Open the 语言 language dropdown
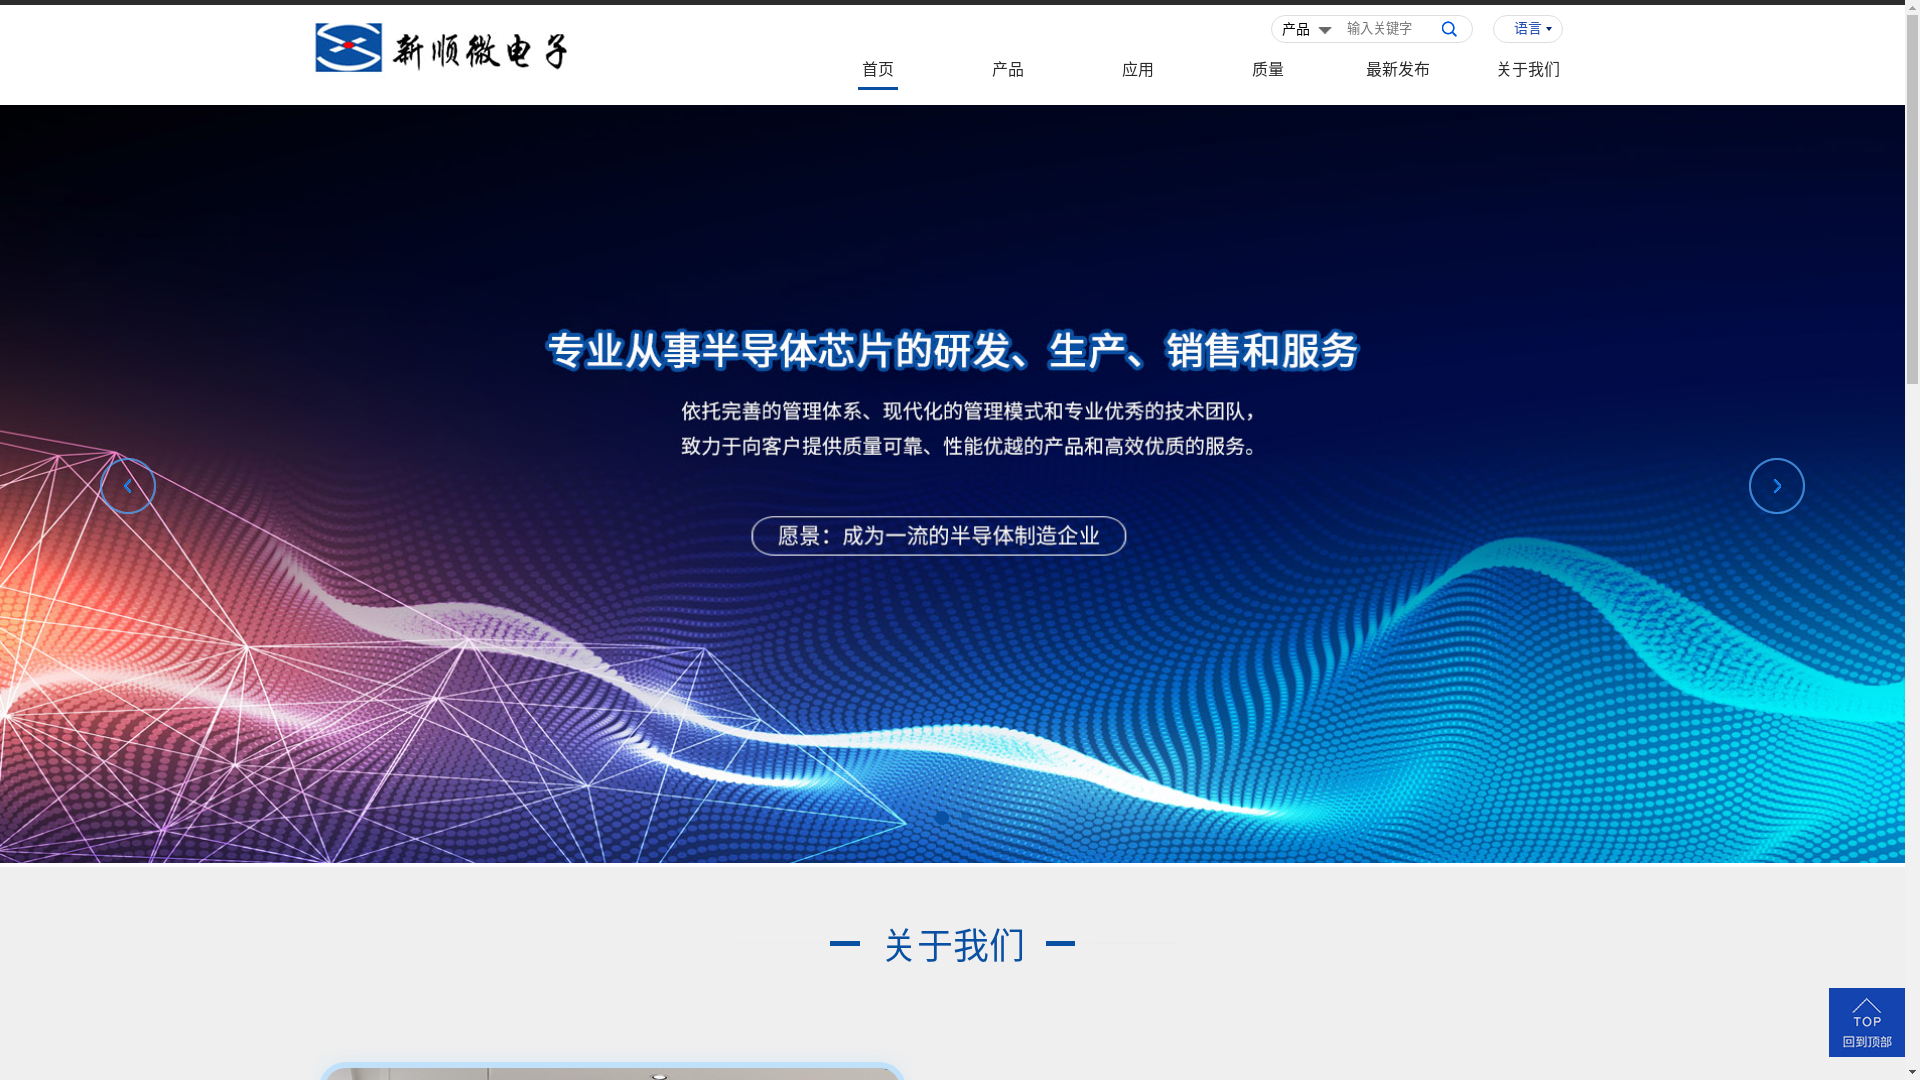This screenshot has width=1920, height=1080. click(x=1527, y=29)
